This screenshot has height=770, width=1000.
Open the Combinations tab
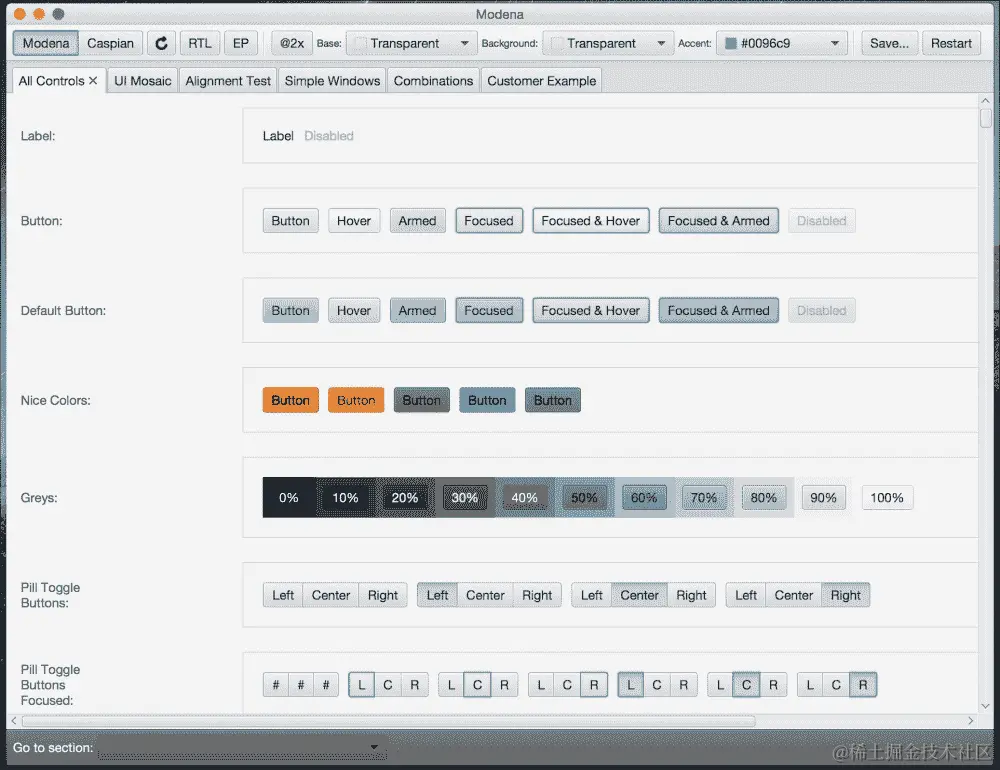tap(433, 80)
